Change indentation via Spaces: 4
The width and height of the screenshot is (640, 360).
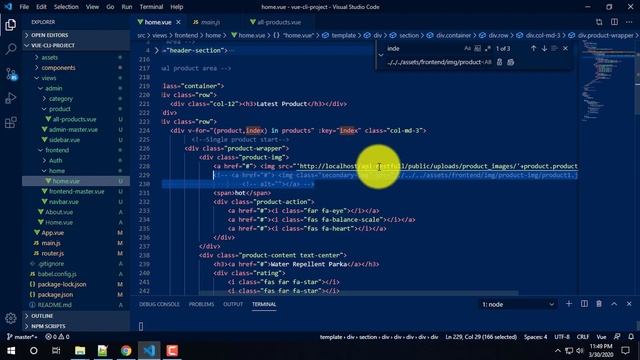click(536, 337)
